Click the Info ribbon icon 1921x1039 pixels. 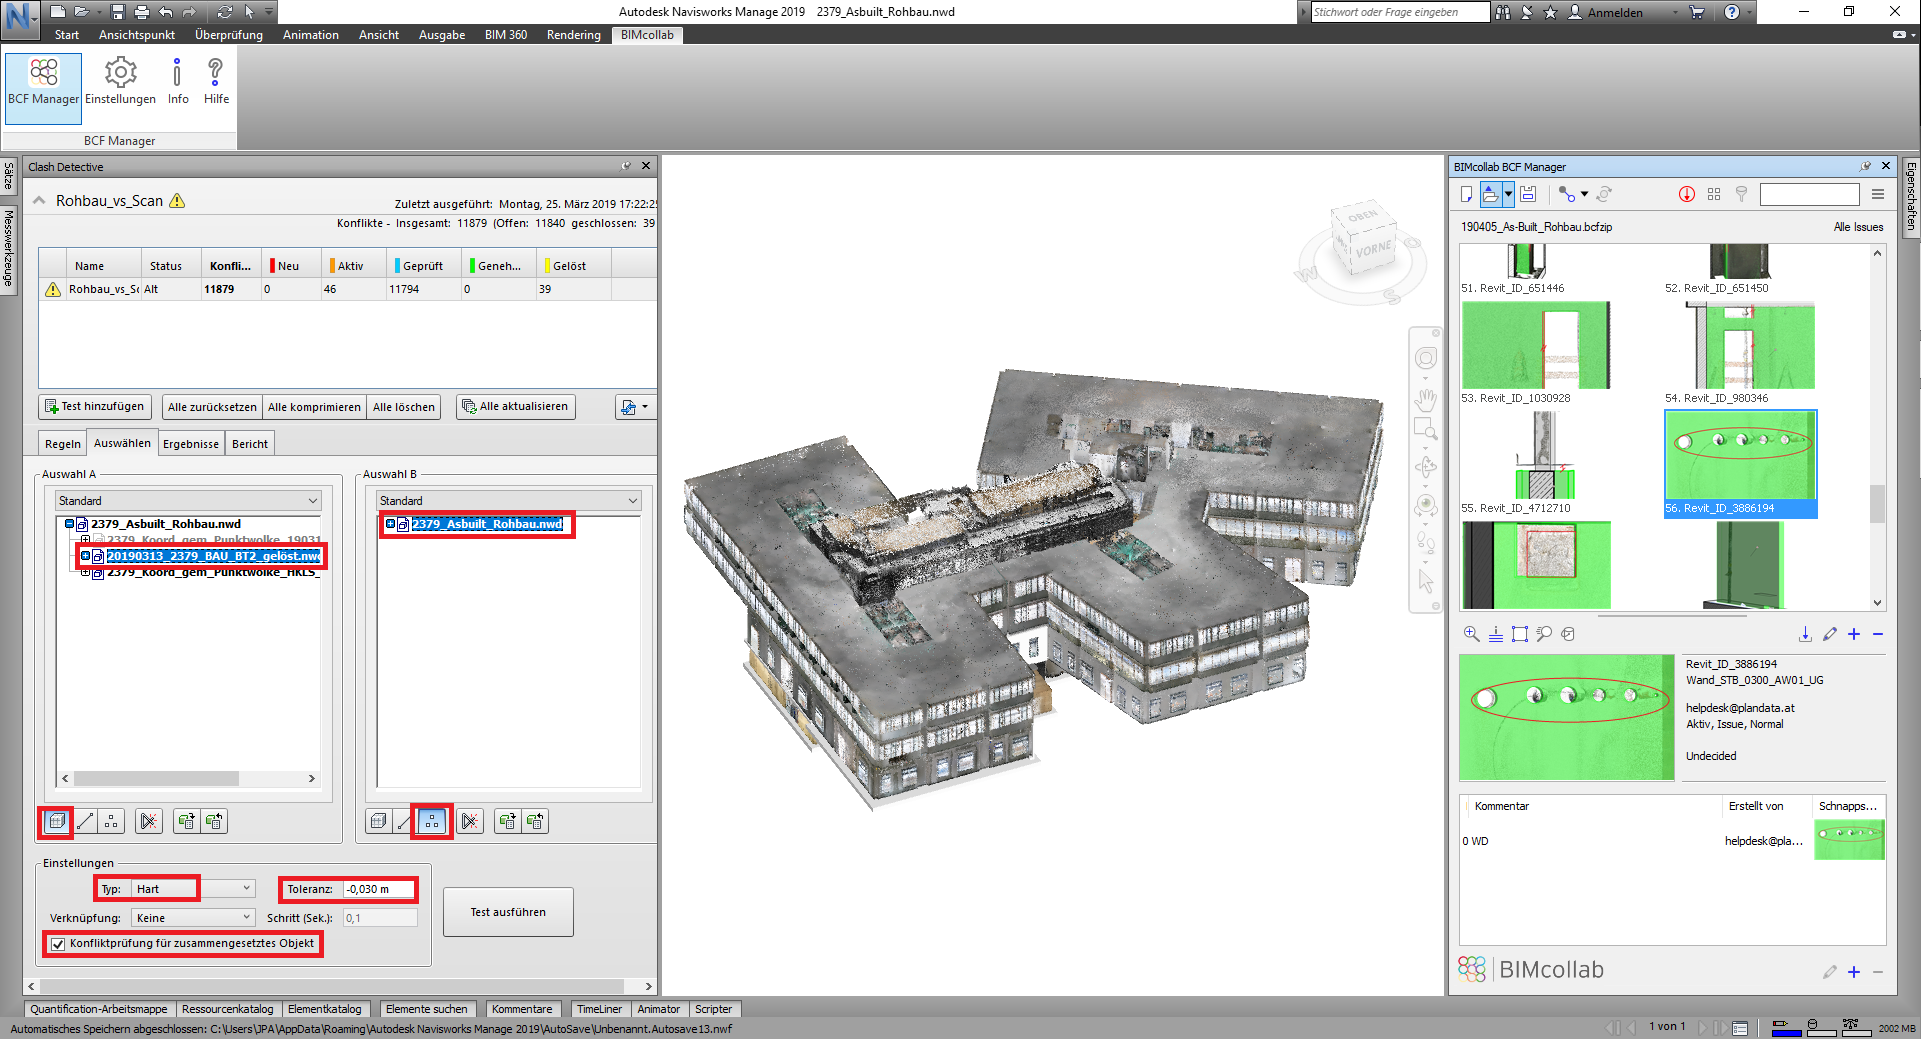pyautogui.click(x=177, y=75)
